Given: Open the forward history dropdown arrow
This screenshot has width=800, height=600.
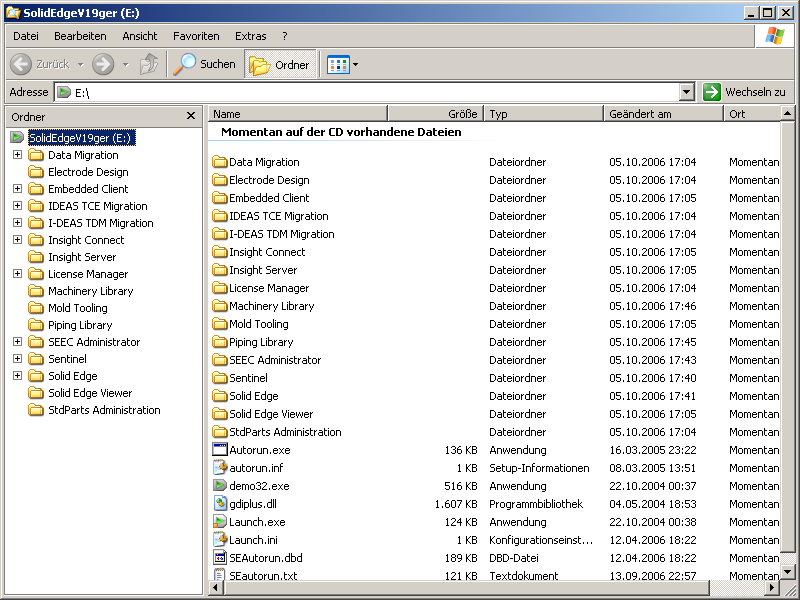Looking at the screenshot, I should (x=126, y=64).
